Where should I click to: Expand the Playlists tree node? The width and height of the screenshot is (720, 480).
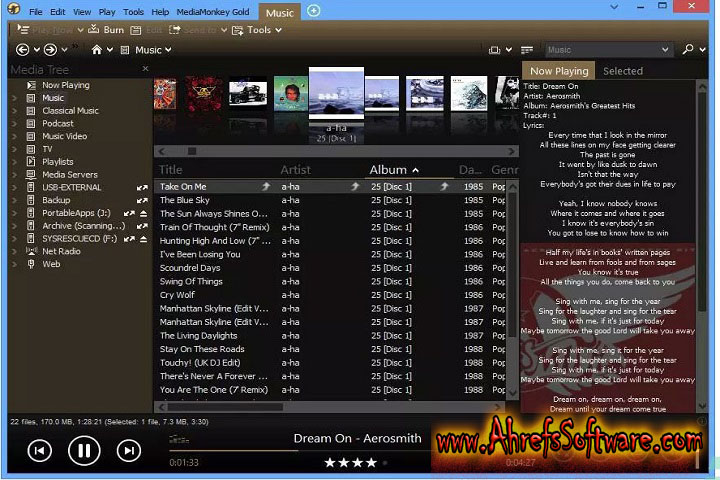coord(14,162)
